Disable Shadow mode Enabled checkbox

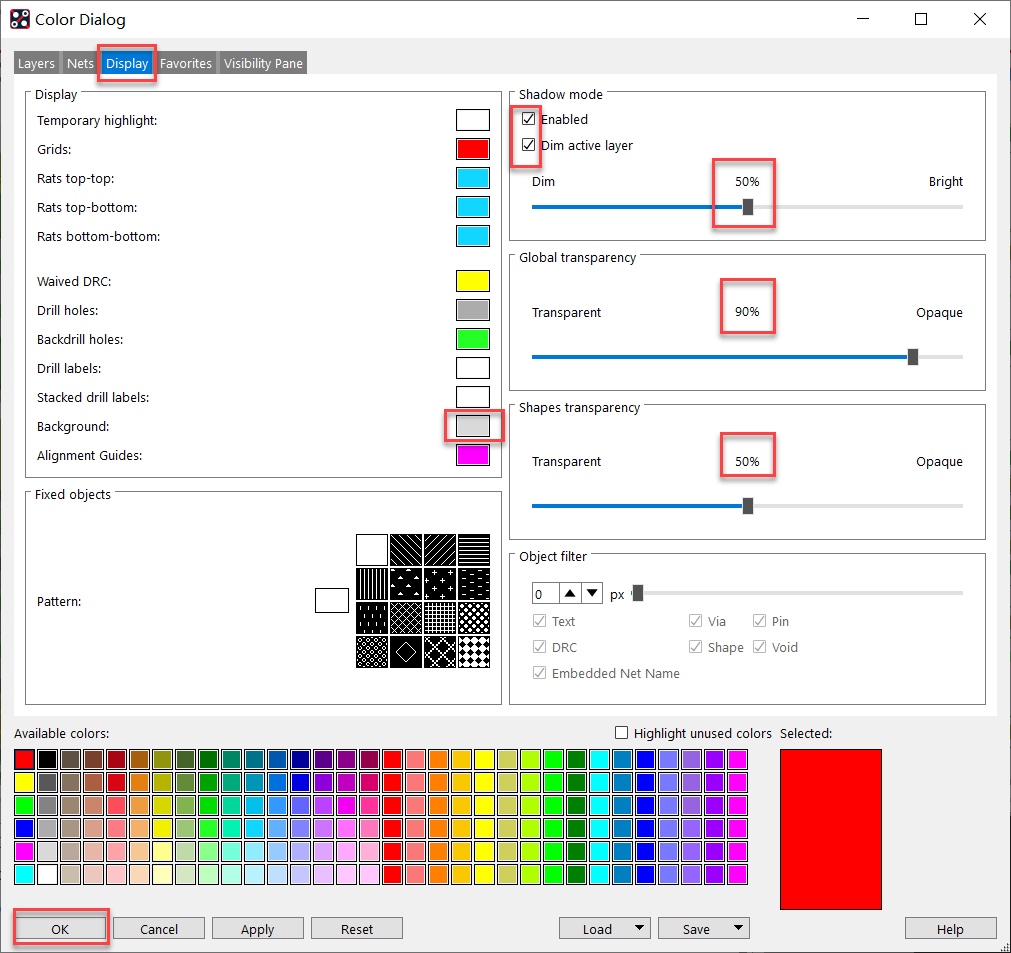click(528, 119)
